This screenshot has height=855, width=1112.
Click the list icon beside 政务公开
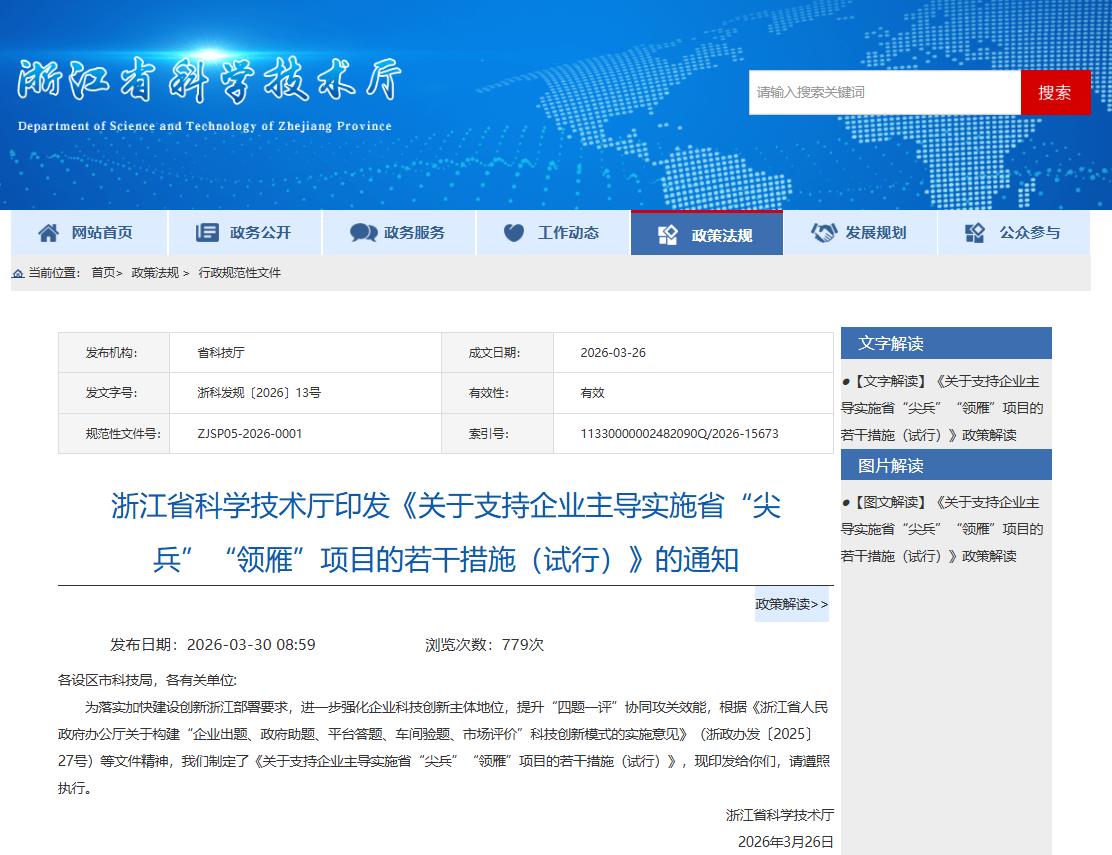pos(207,233)
